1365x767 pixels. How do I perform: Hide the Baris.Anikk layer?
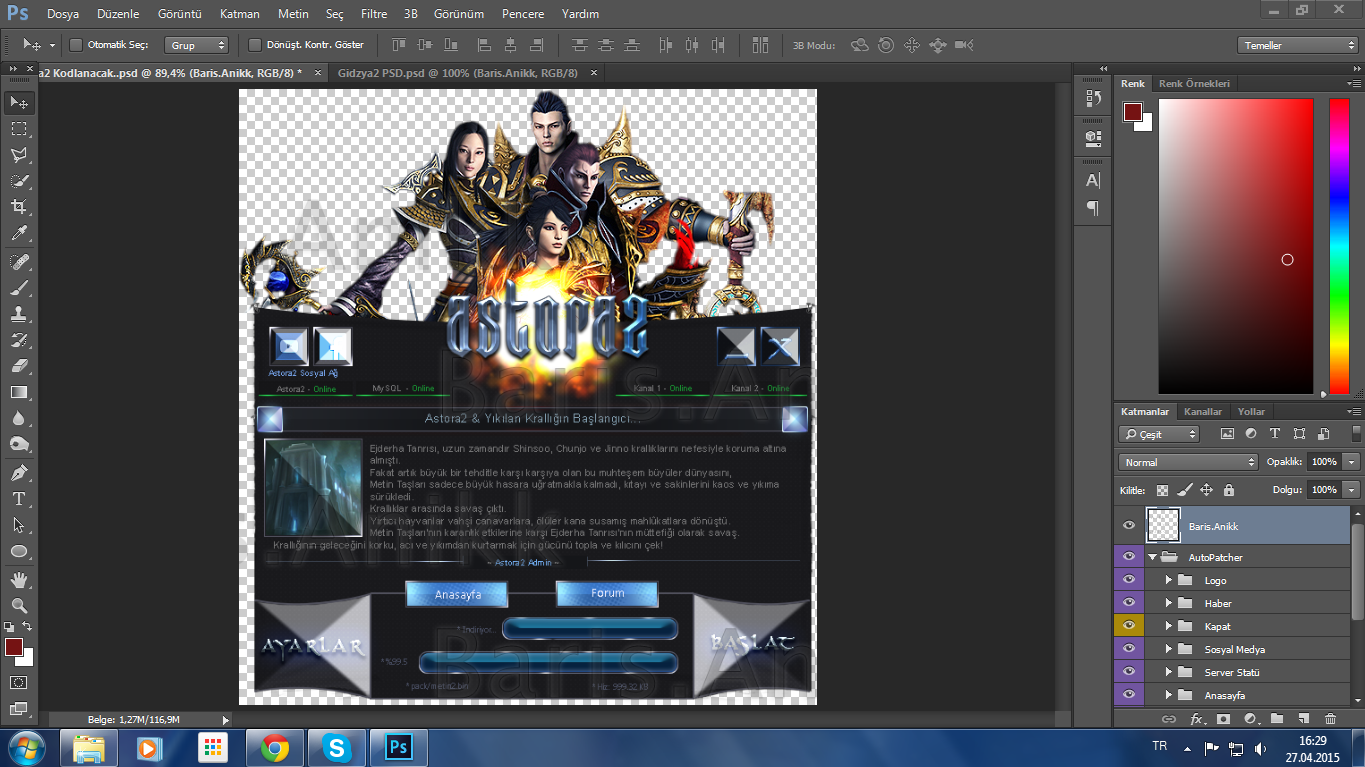(1129, 525)
